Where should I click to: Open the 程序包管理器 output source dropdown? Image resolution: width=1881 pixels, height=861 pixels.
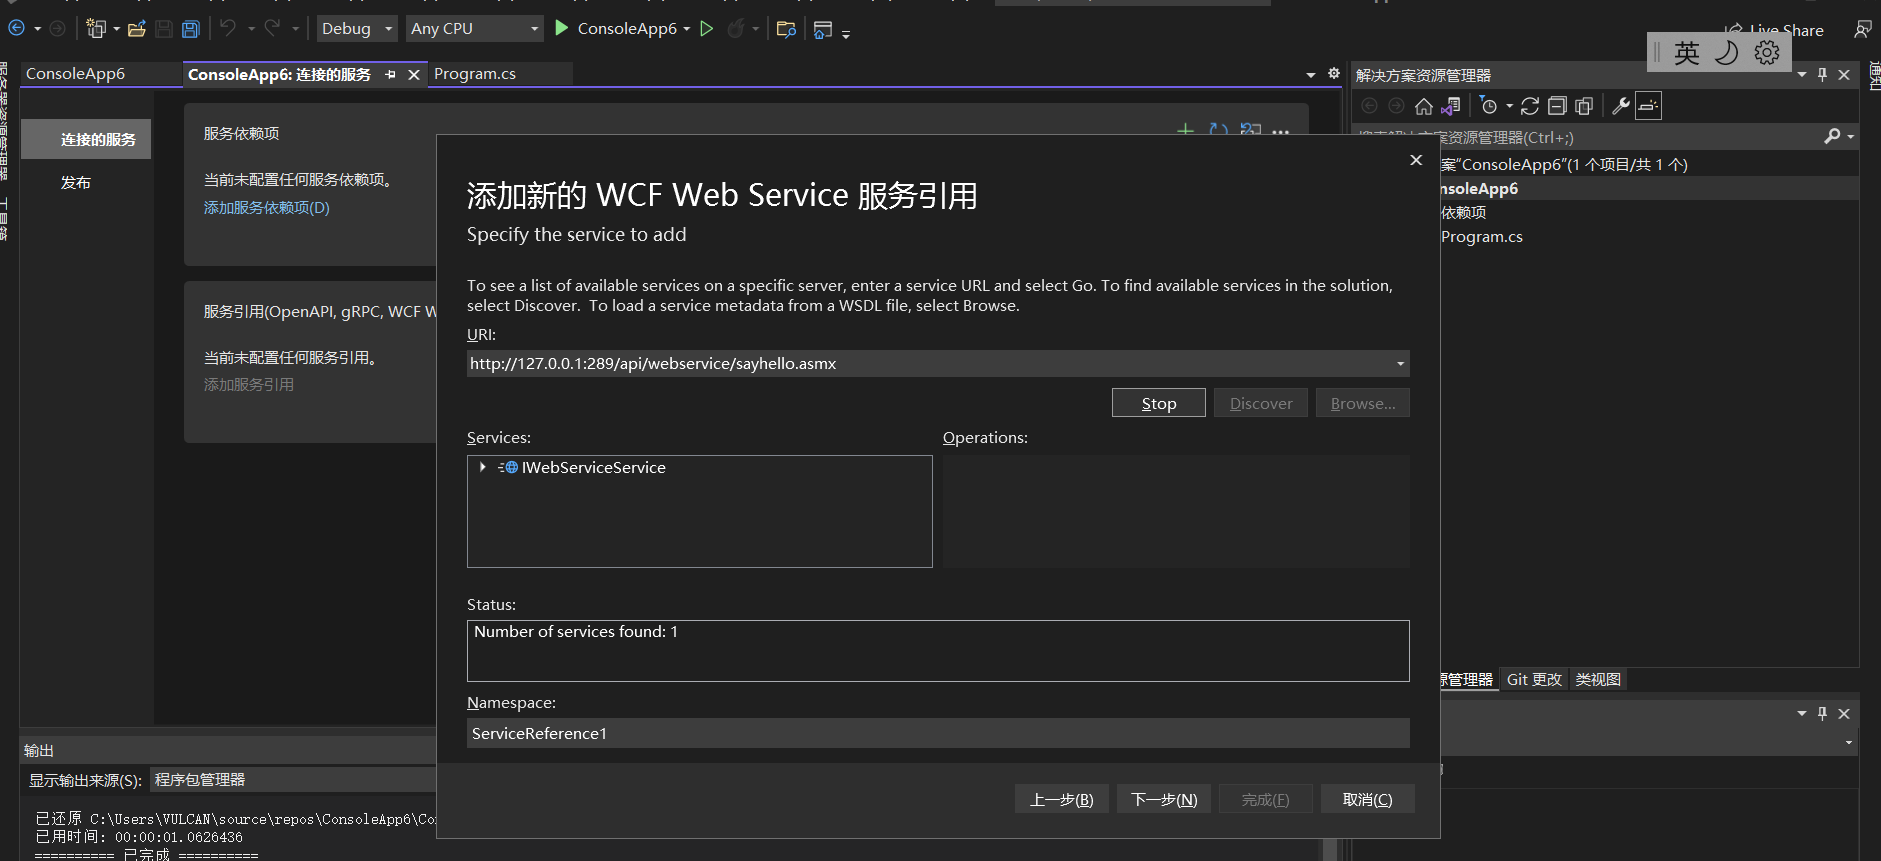[x=293, y=780]
